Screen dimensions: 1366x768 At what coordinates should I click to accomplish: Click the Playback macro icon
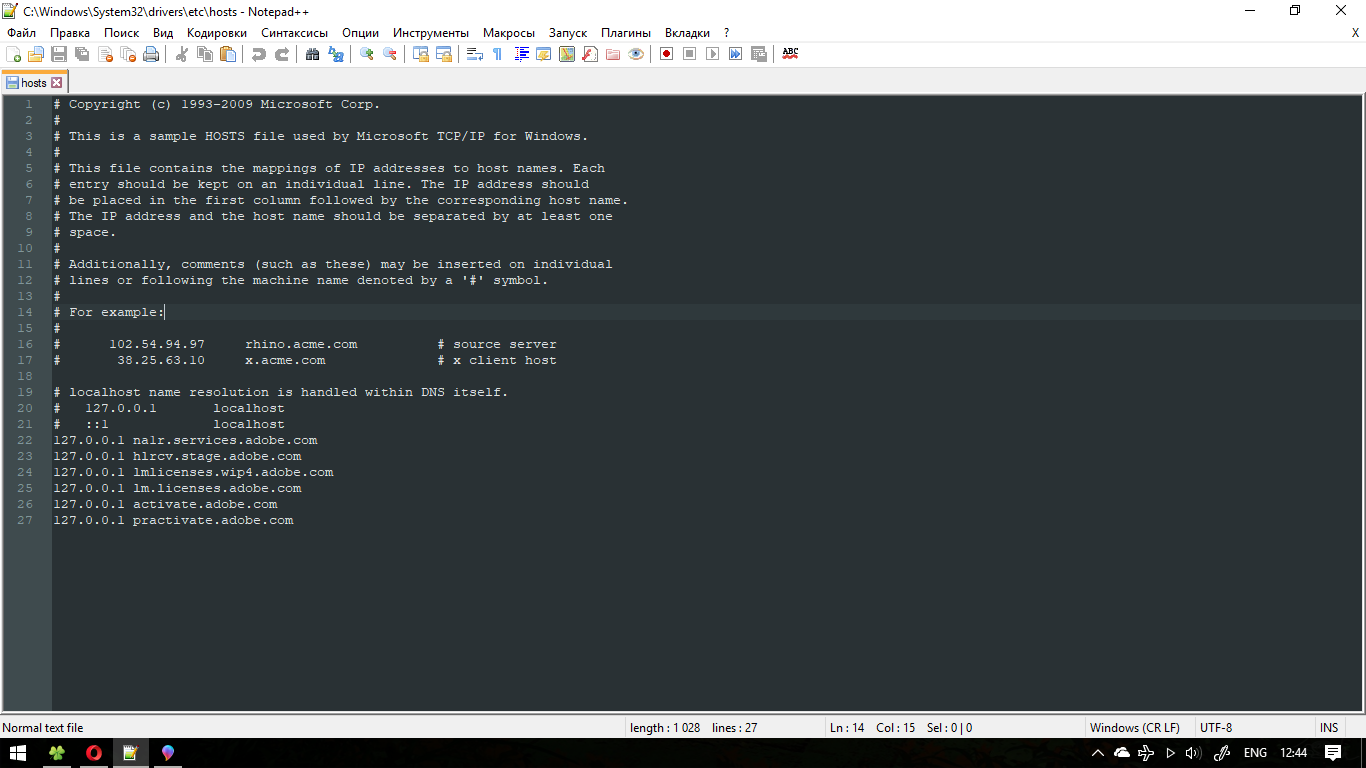click(712, 54)
